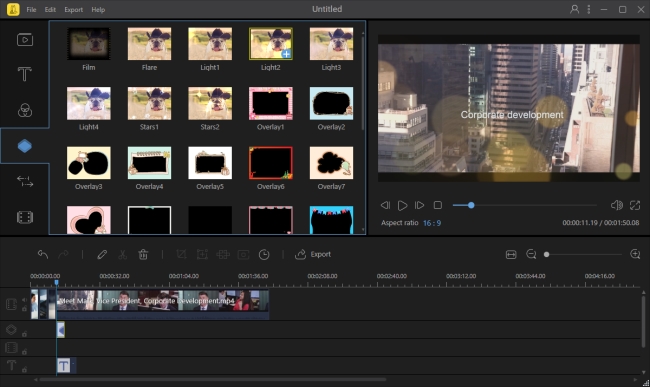This screenshot has width=650, height=387.
Task: Open the Elements filmstrip tab in sidebar
Action: point(25,217)
